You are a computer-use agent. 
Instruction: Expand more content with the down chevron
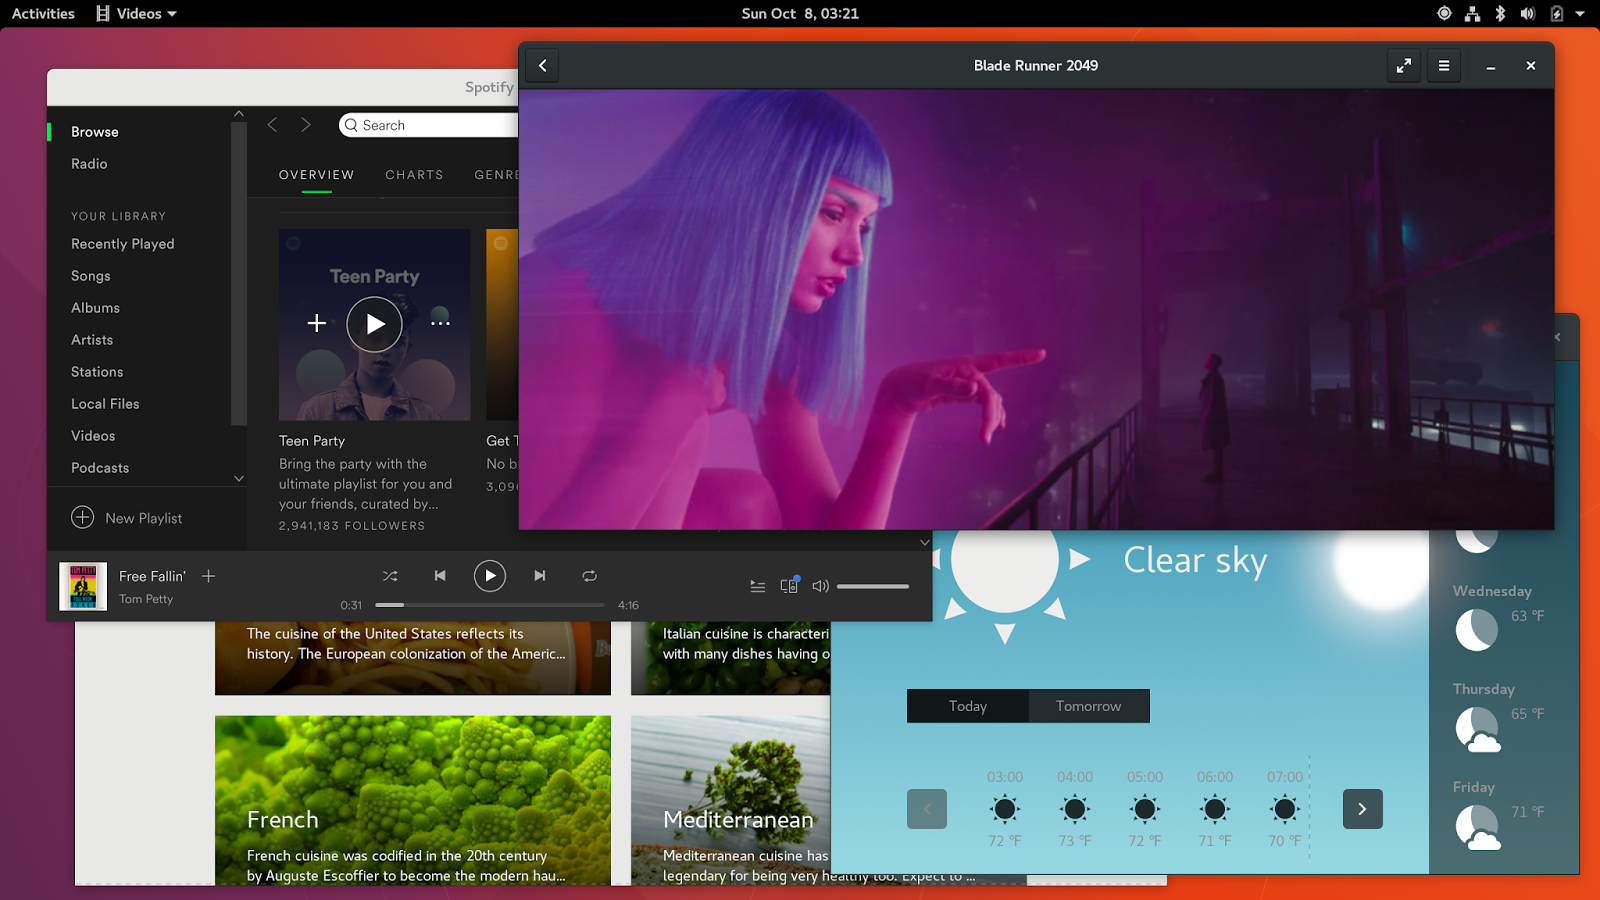(x=924, y=541)
